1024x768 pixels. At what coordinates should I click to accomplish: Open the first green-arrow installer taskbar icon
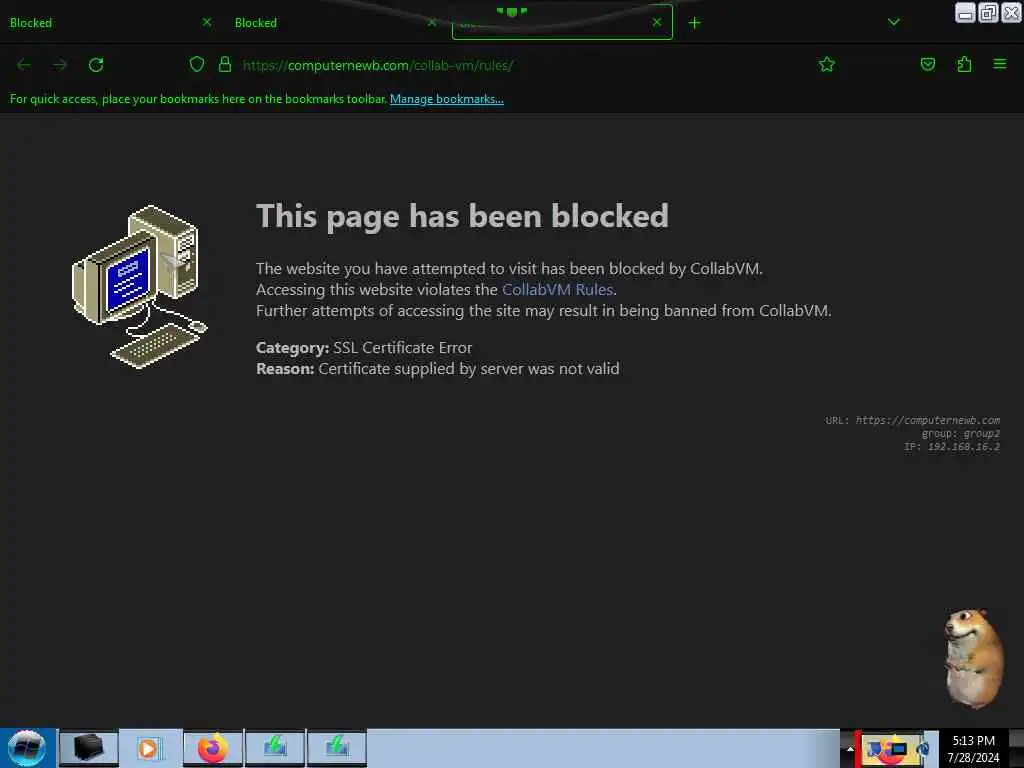(274, 748)
